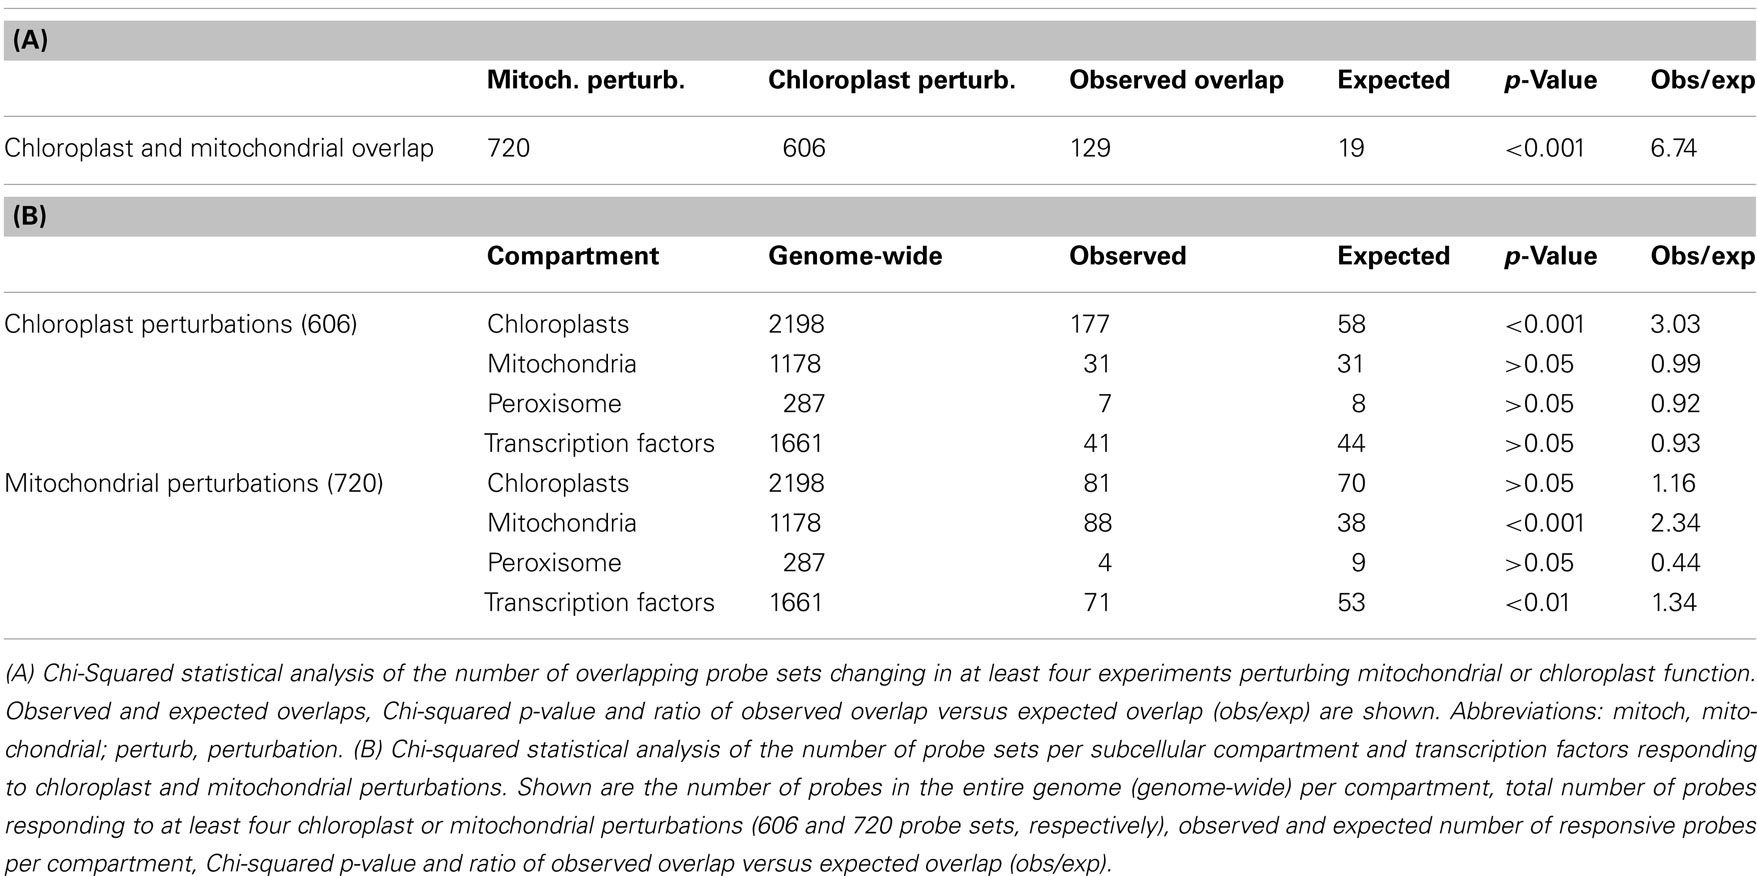Click the obs/exp ratio 2.34

(1675, 523)
